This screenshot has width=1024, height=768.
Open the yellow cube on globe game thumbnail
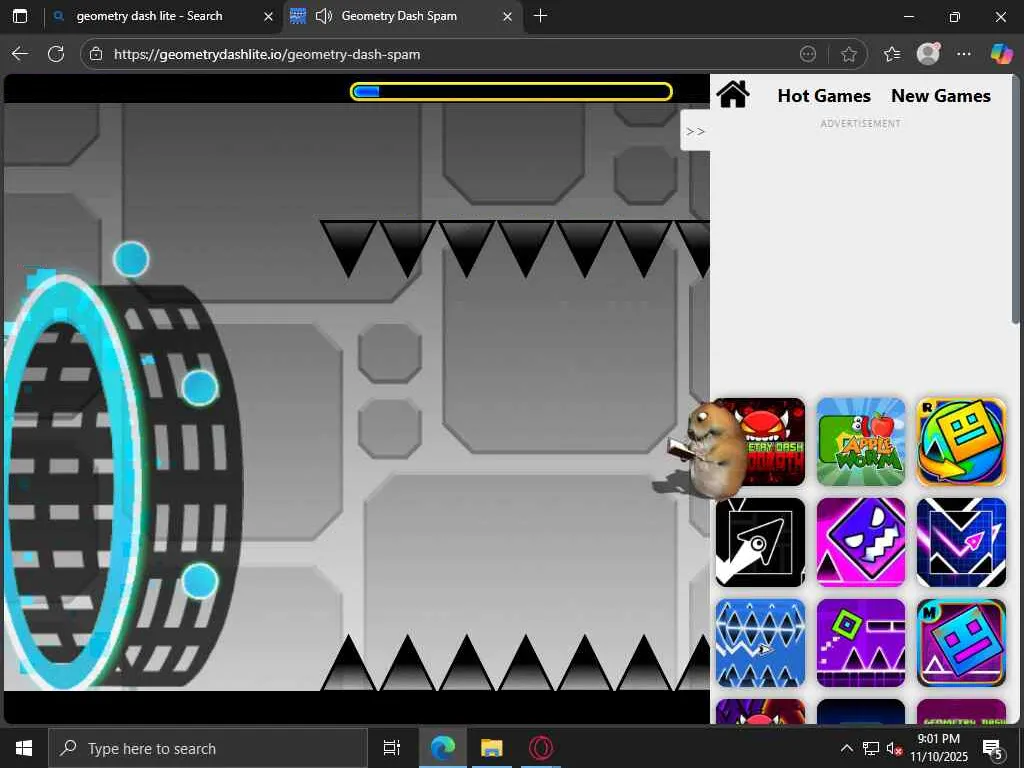(961, 442)
